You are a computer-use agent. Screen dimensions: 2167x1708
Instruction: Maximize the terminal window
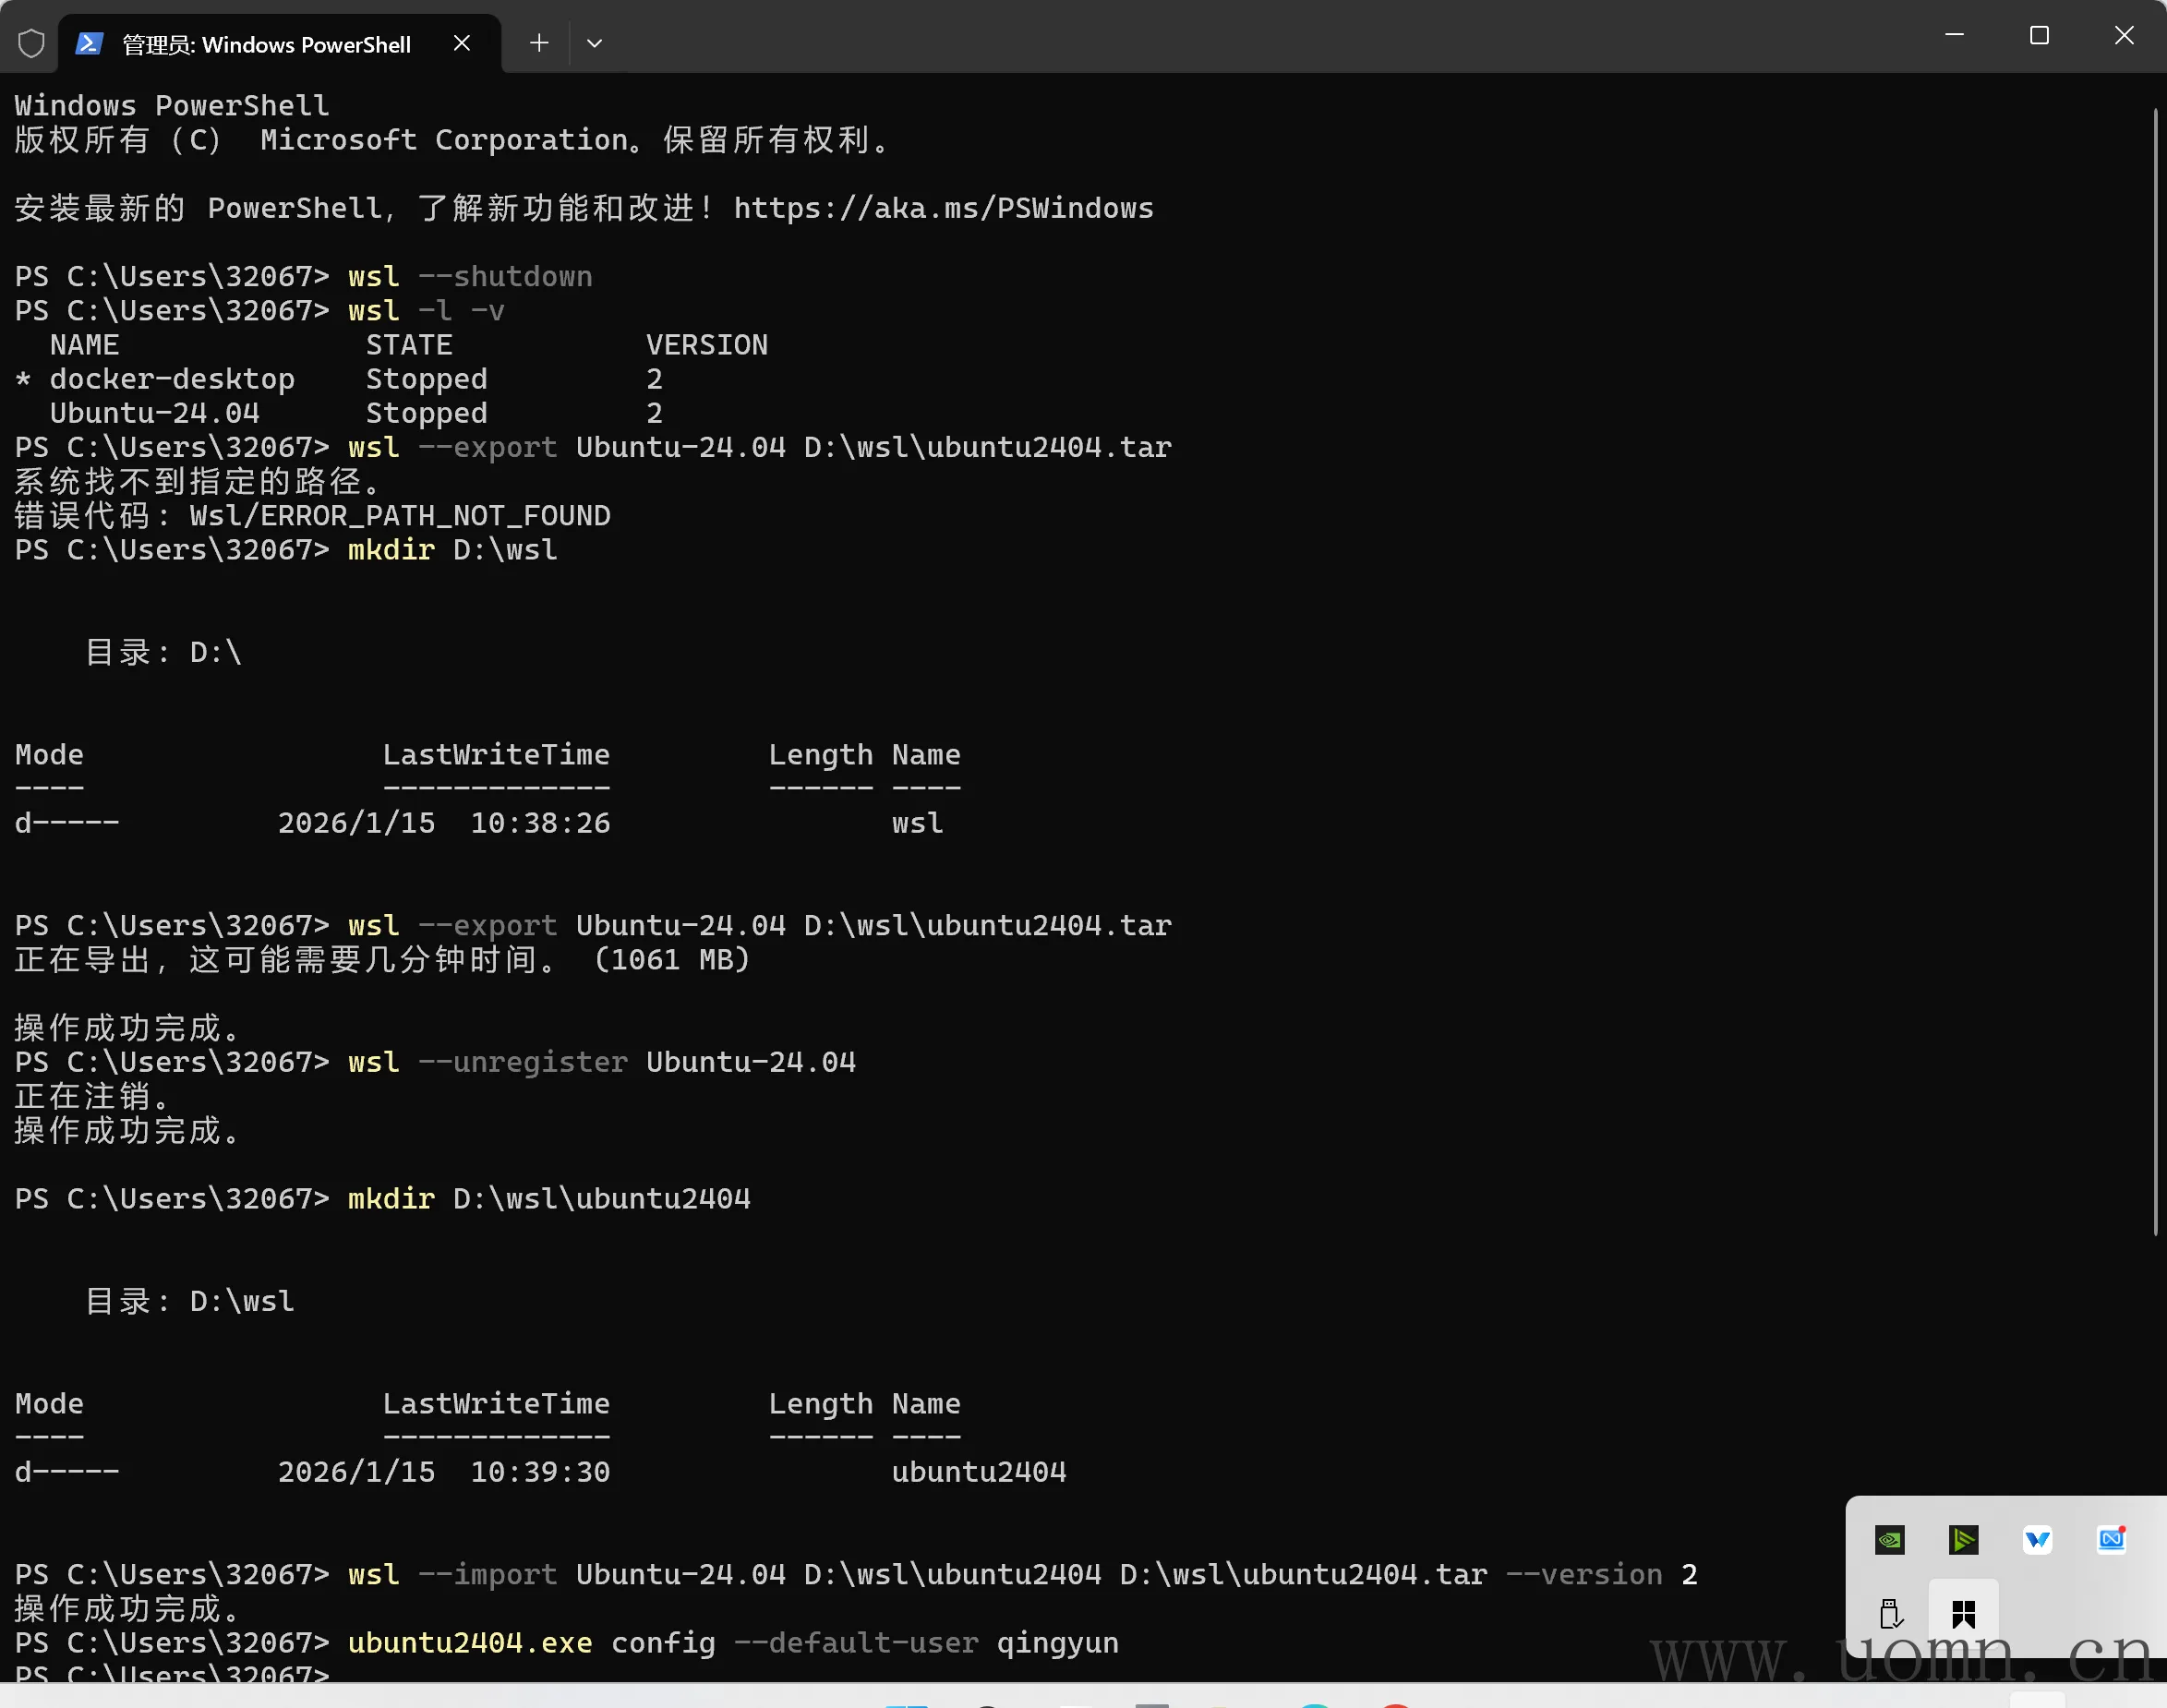[2039, 36]
